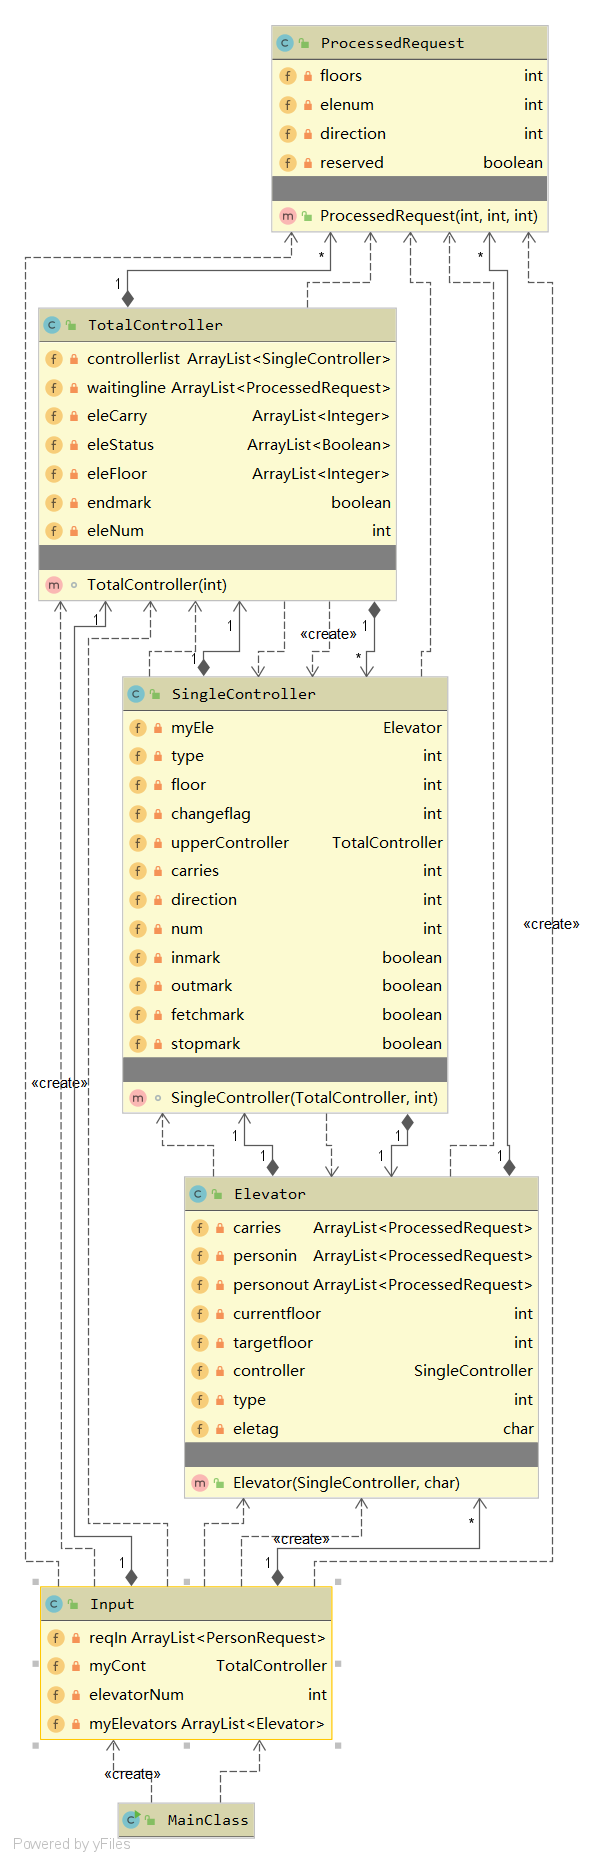The image size is (608, 1863).
Task: Click Elevator type in the myEle row
Action: pos(412,728)
